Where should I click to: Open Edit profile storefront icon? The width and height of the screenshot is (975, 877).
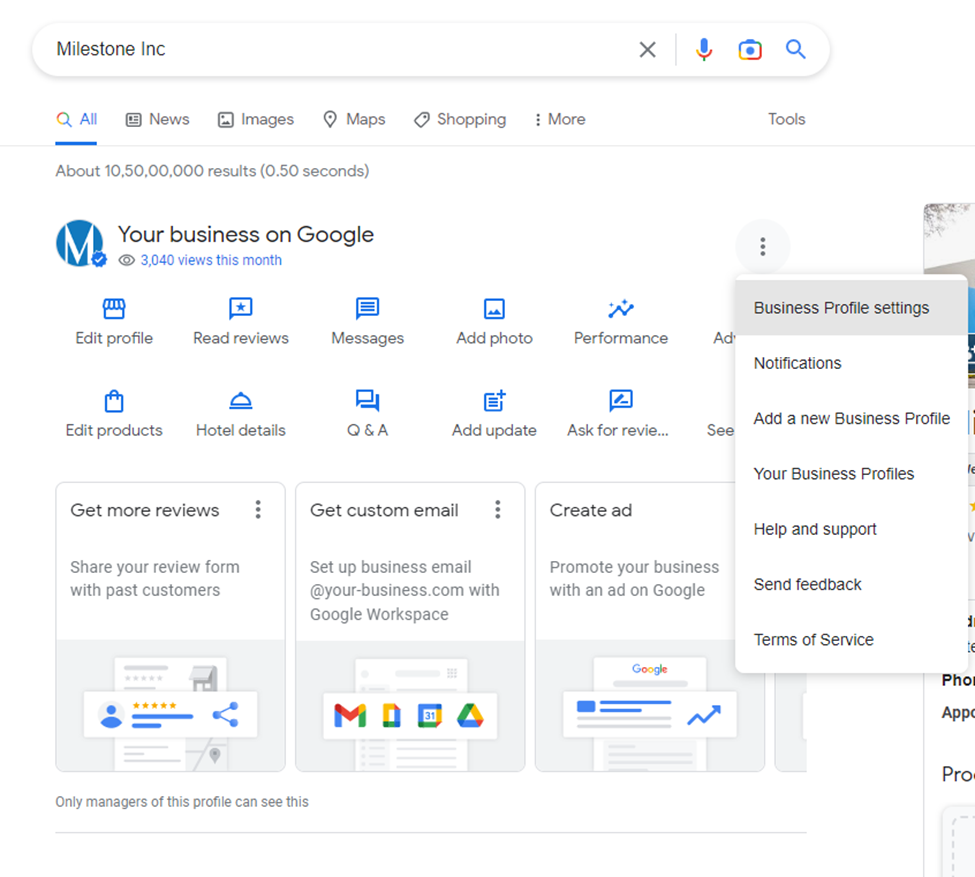[x=114, y=309]
